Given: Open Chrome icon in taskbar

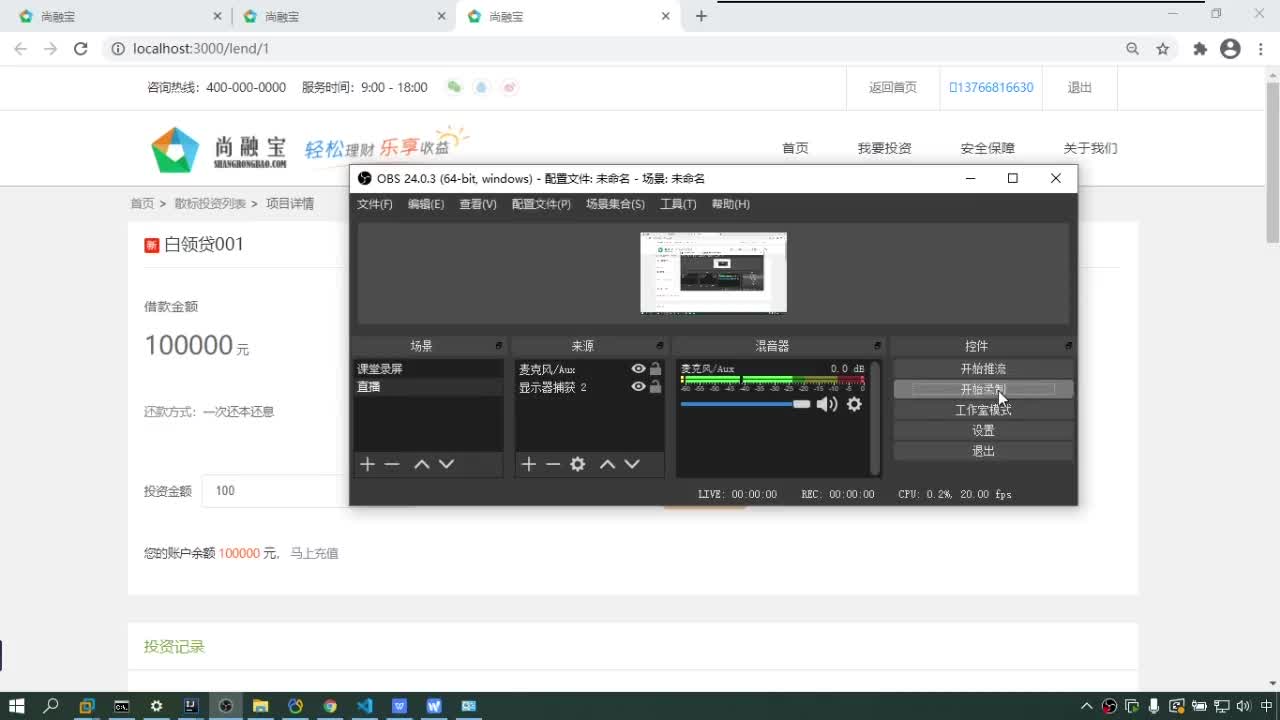Looking at the screenshot, I should click(330, 706).
